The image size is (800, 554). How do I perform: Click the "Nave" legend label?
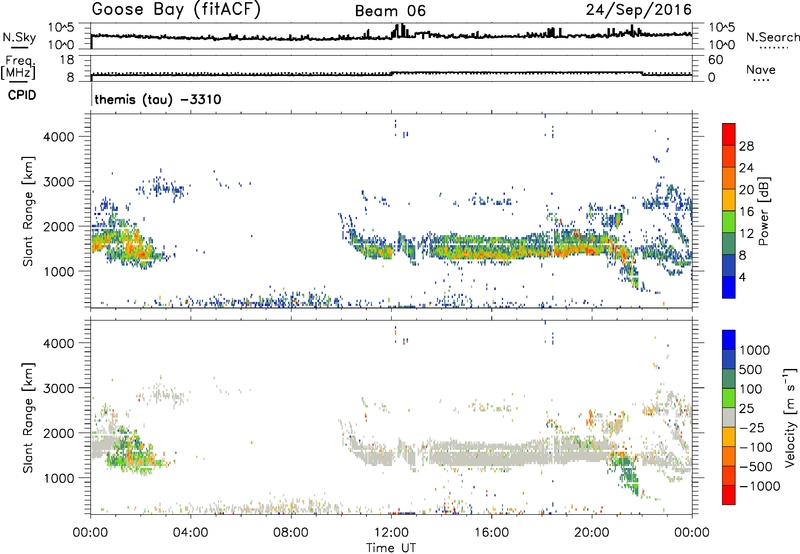(x=761, y=69)
